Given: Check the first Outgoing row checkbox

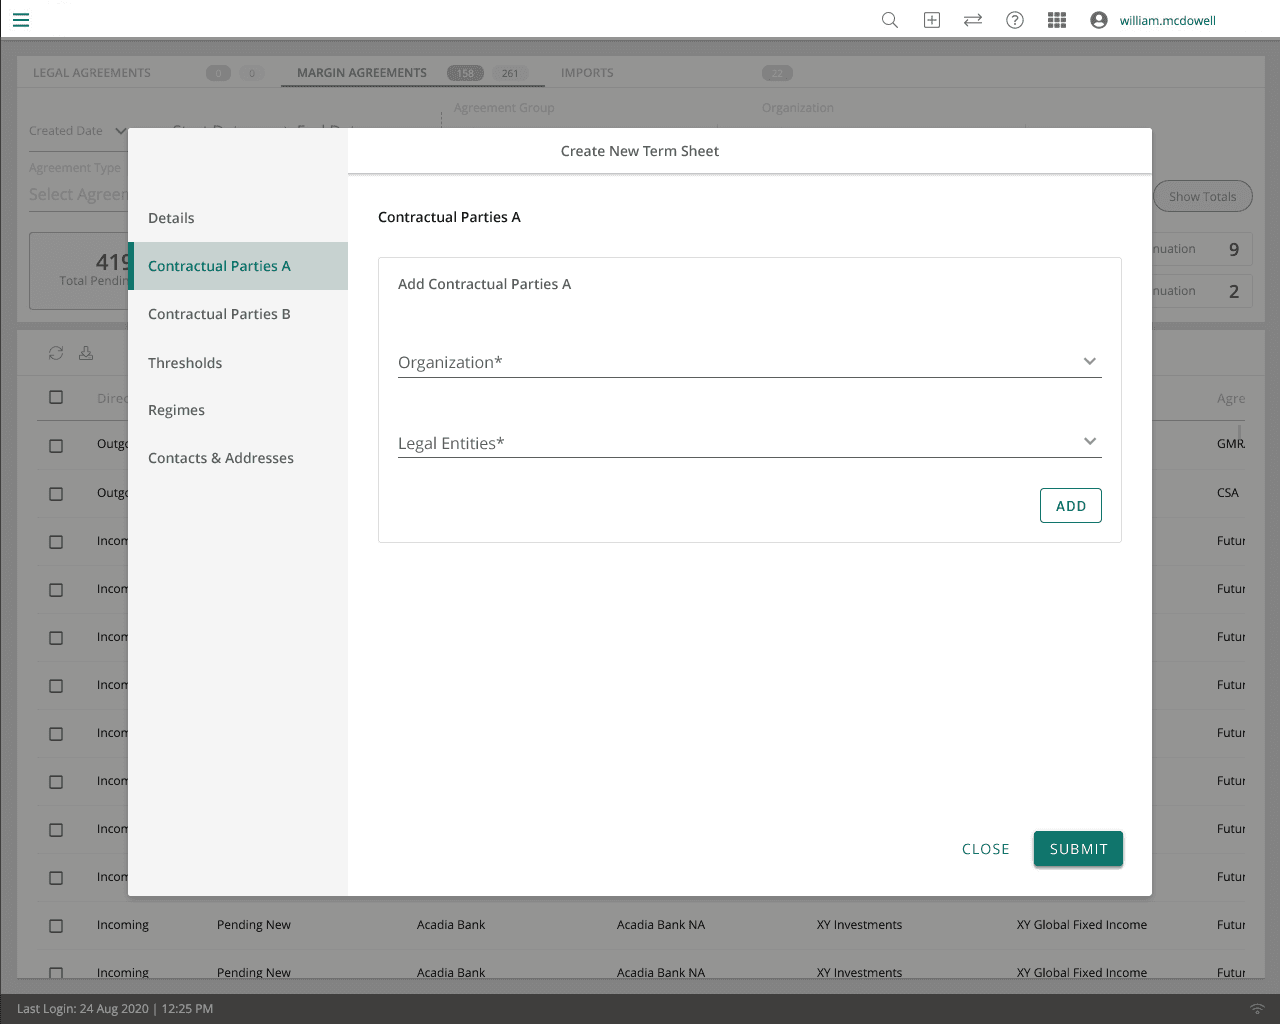Looking at the screenshot, I should [56, 446].
